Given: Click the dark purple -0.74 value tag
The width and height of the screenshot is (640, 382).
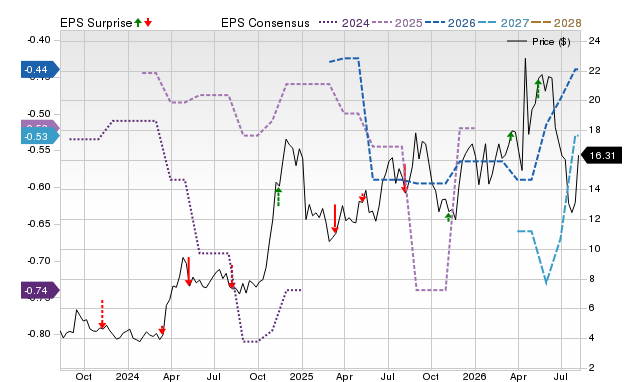Looking at the screenshot, I should click(40, 291).
